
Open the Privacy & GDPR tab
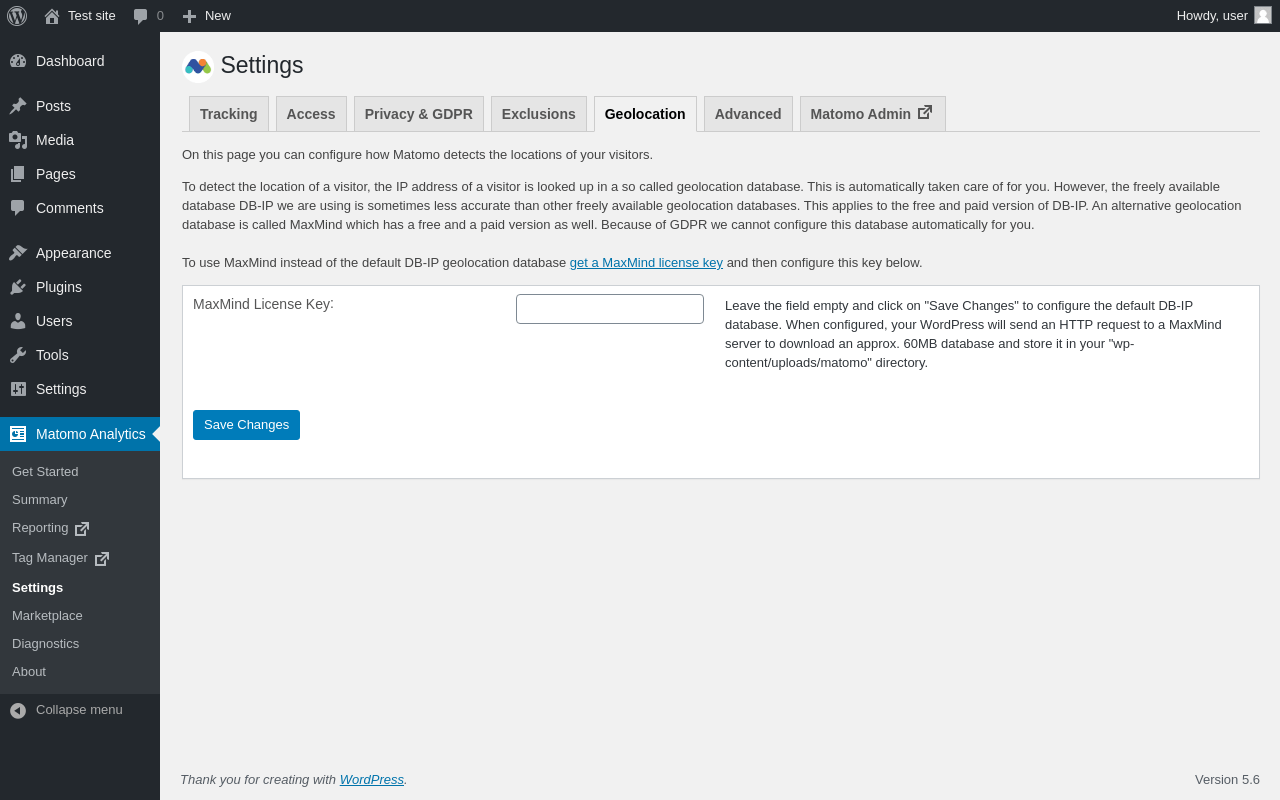click(x=418, y=114)
